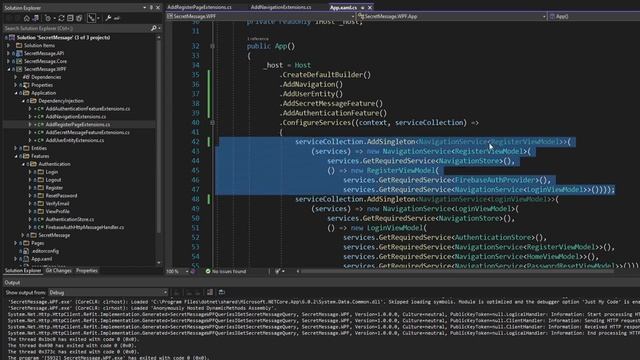This screenshot has width=640, height=360.
Task: Click the Search Solution Explorer input field
Action: [x=76, y=28]
